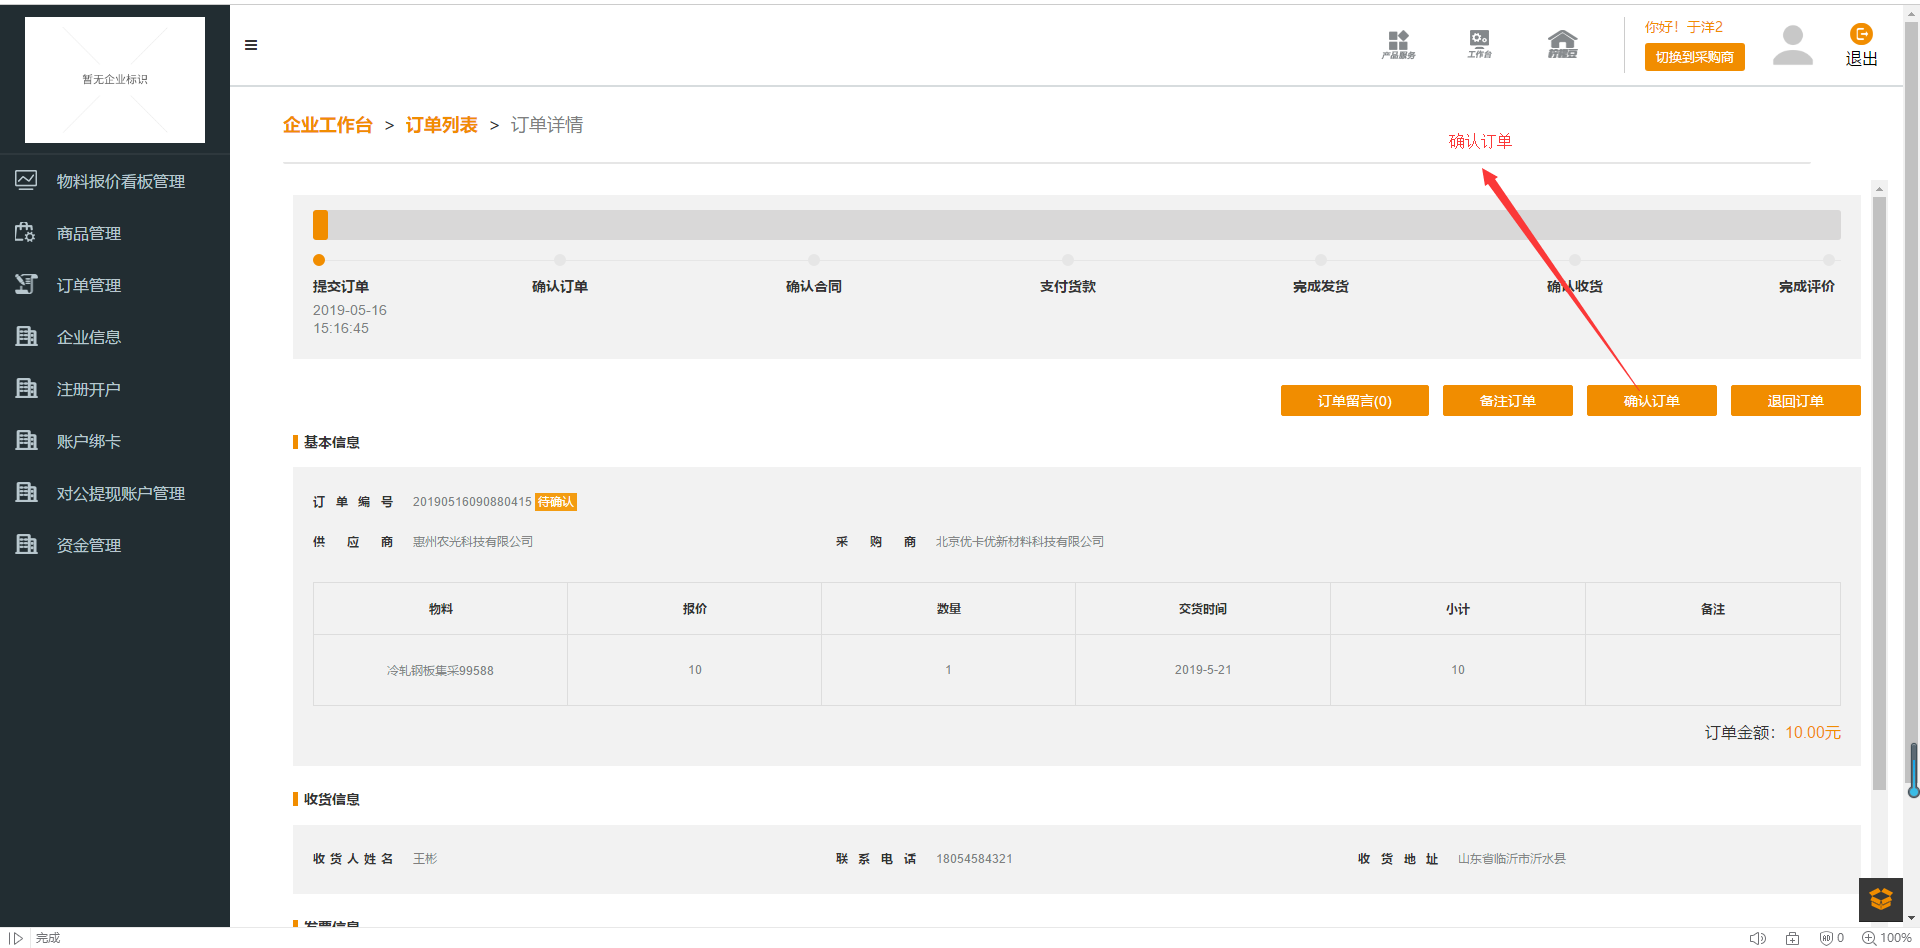The width and height of the screenshot is (1920, 948).
Task: Click the 完成发货 progress step dot
Action: tap(1321, 260)
